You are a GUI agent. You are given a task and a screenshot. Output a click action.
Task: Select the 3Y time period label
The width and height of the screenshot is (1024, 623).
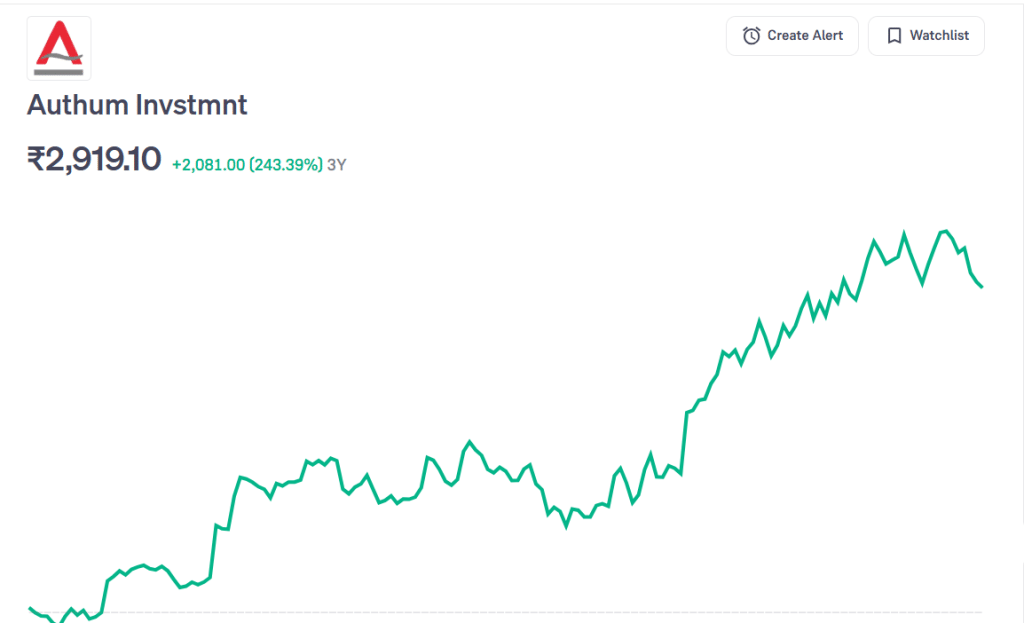(336, 165)
